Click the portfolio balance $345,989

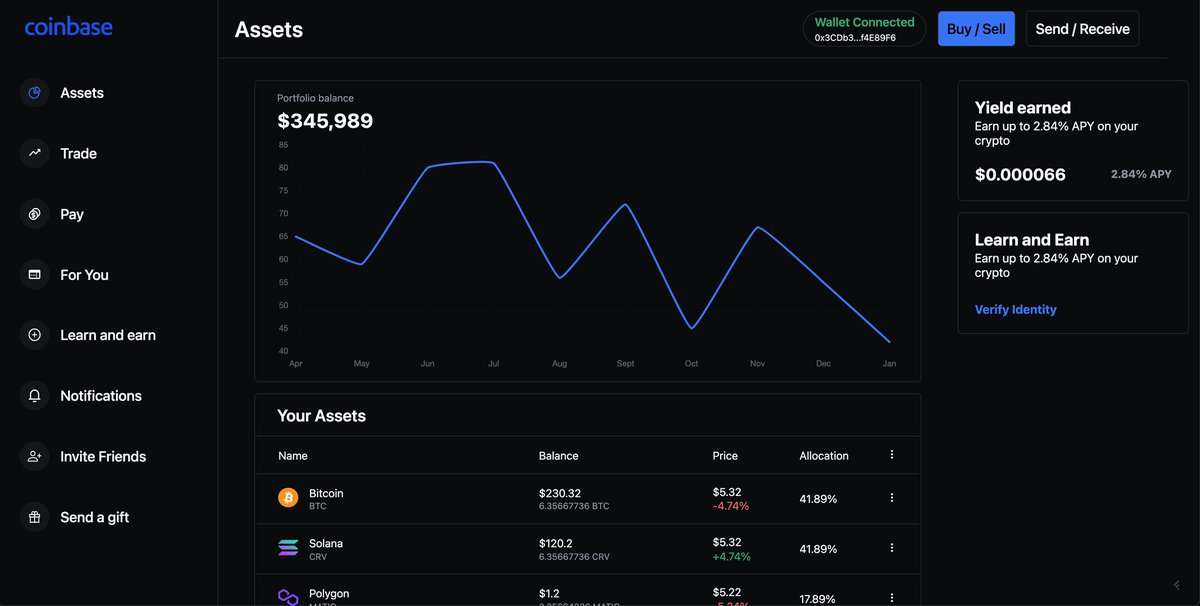point(325,121)
